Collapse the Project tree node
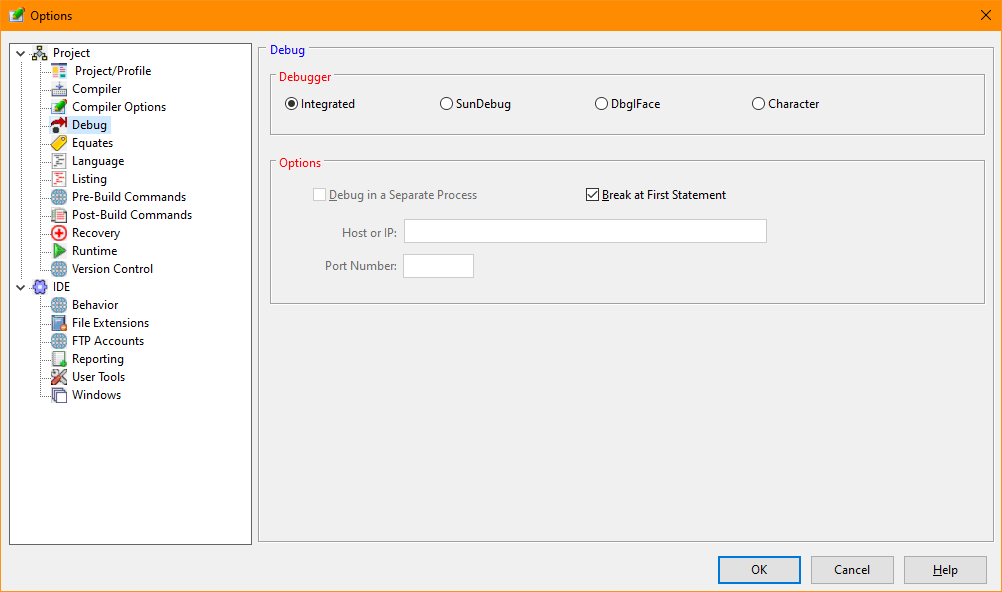Screen dimensions: 1002x592 click(21, 53)
